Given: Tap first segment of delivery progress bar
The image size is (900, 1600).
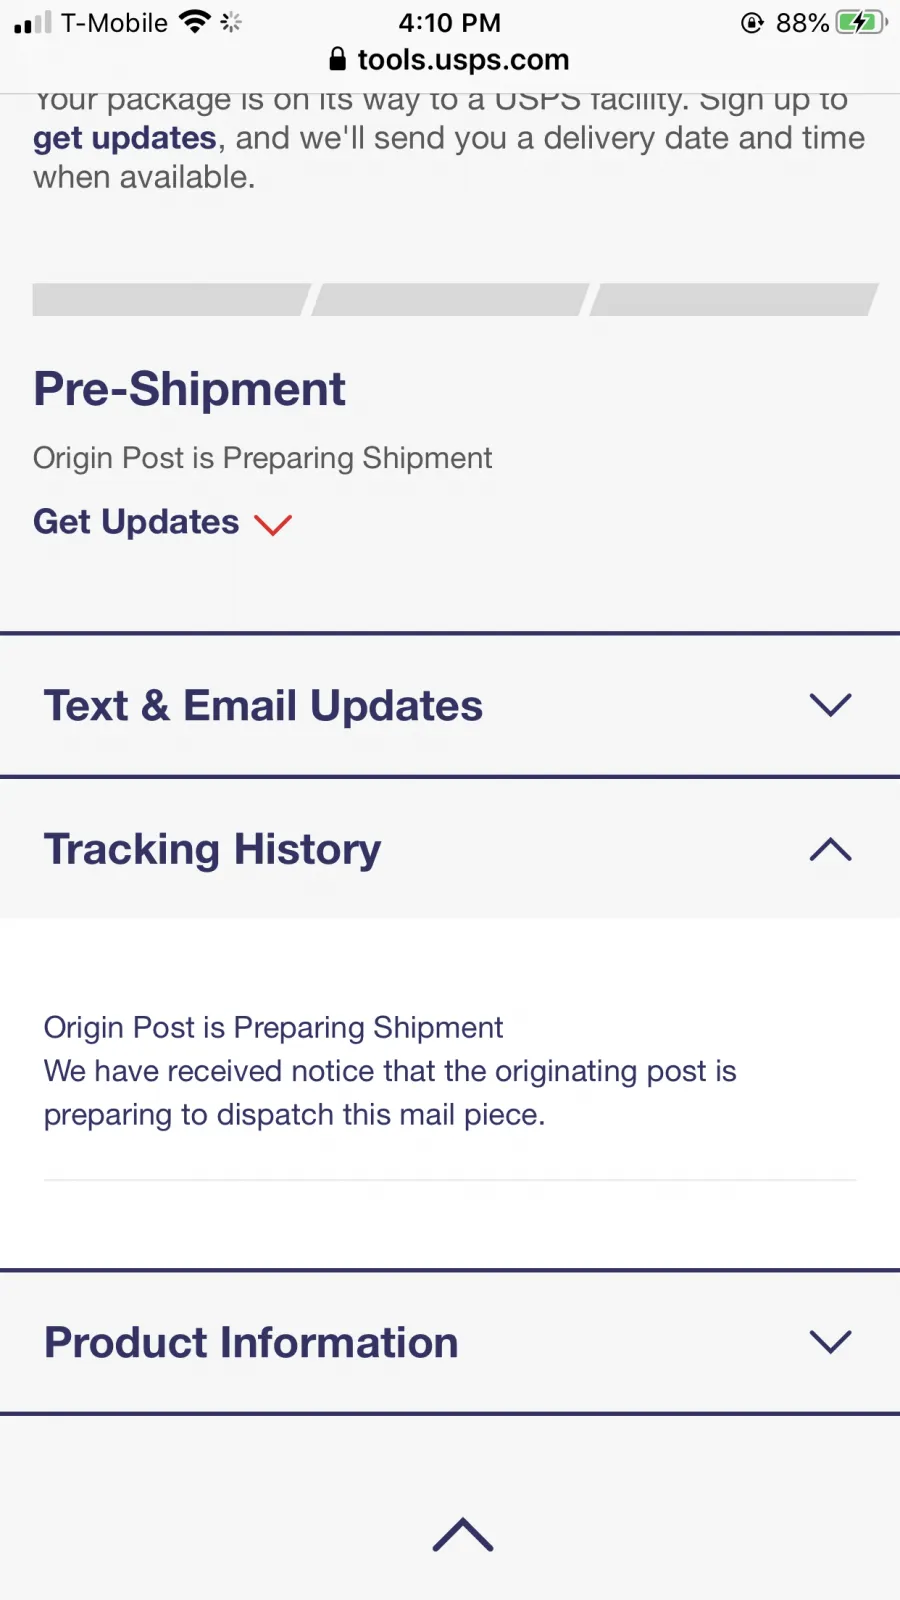Looking at the screenshot, I should pyautogui.click(x=171, y=300).
